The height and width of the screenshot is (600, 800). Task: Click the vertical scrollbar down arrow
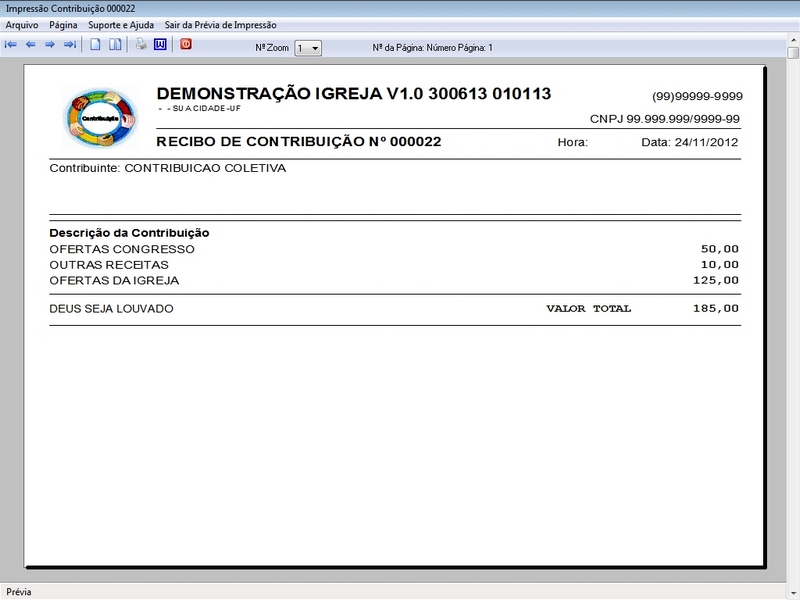tap(793, 594)
